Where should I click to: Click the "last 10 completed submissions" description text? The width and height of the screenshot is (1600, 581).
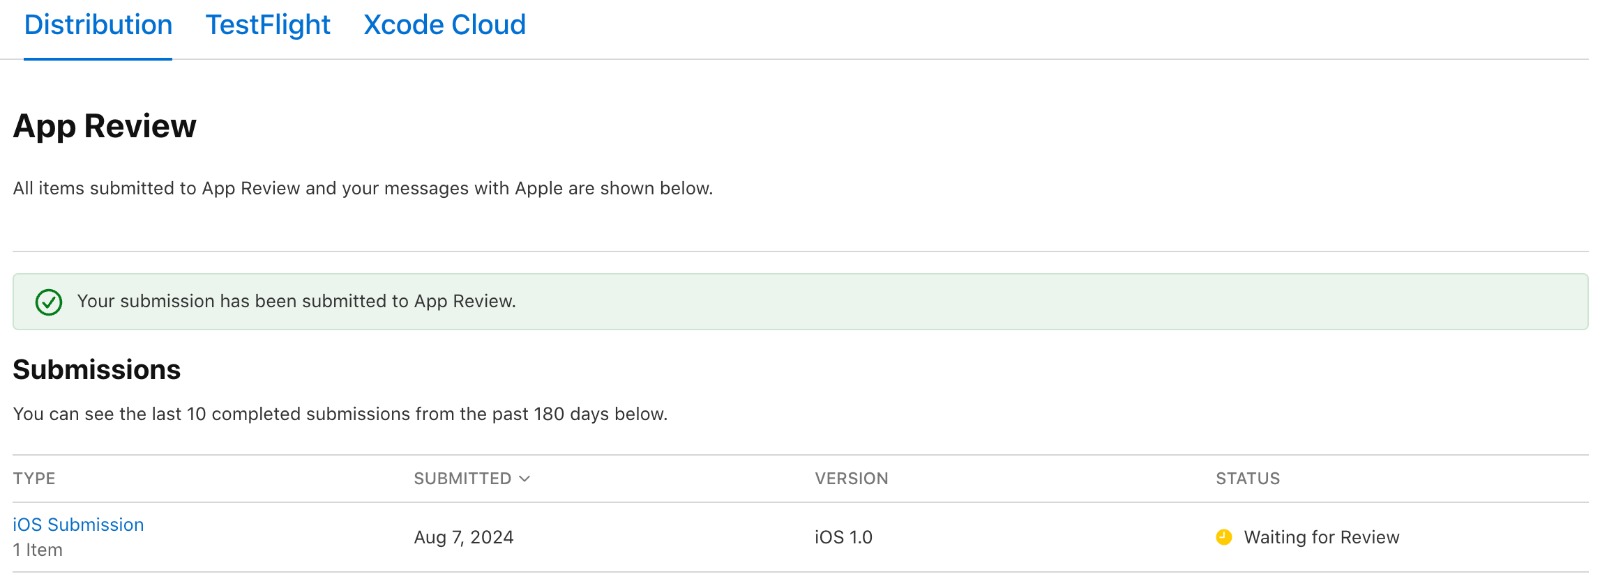340,414
